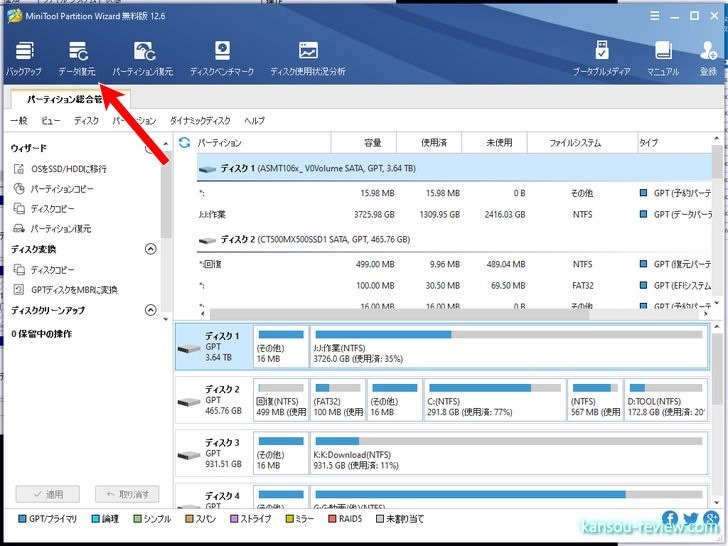
Task: Select ディスク 1 row in partition list
Action: 454,168
